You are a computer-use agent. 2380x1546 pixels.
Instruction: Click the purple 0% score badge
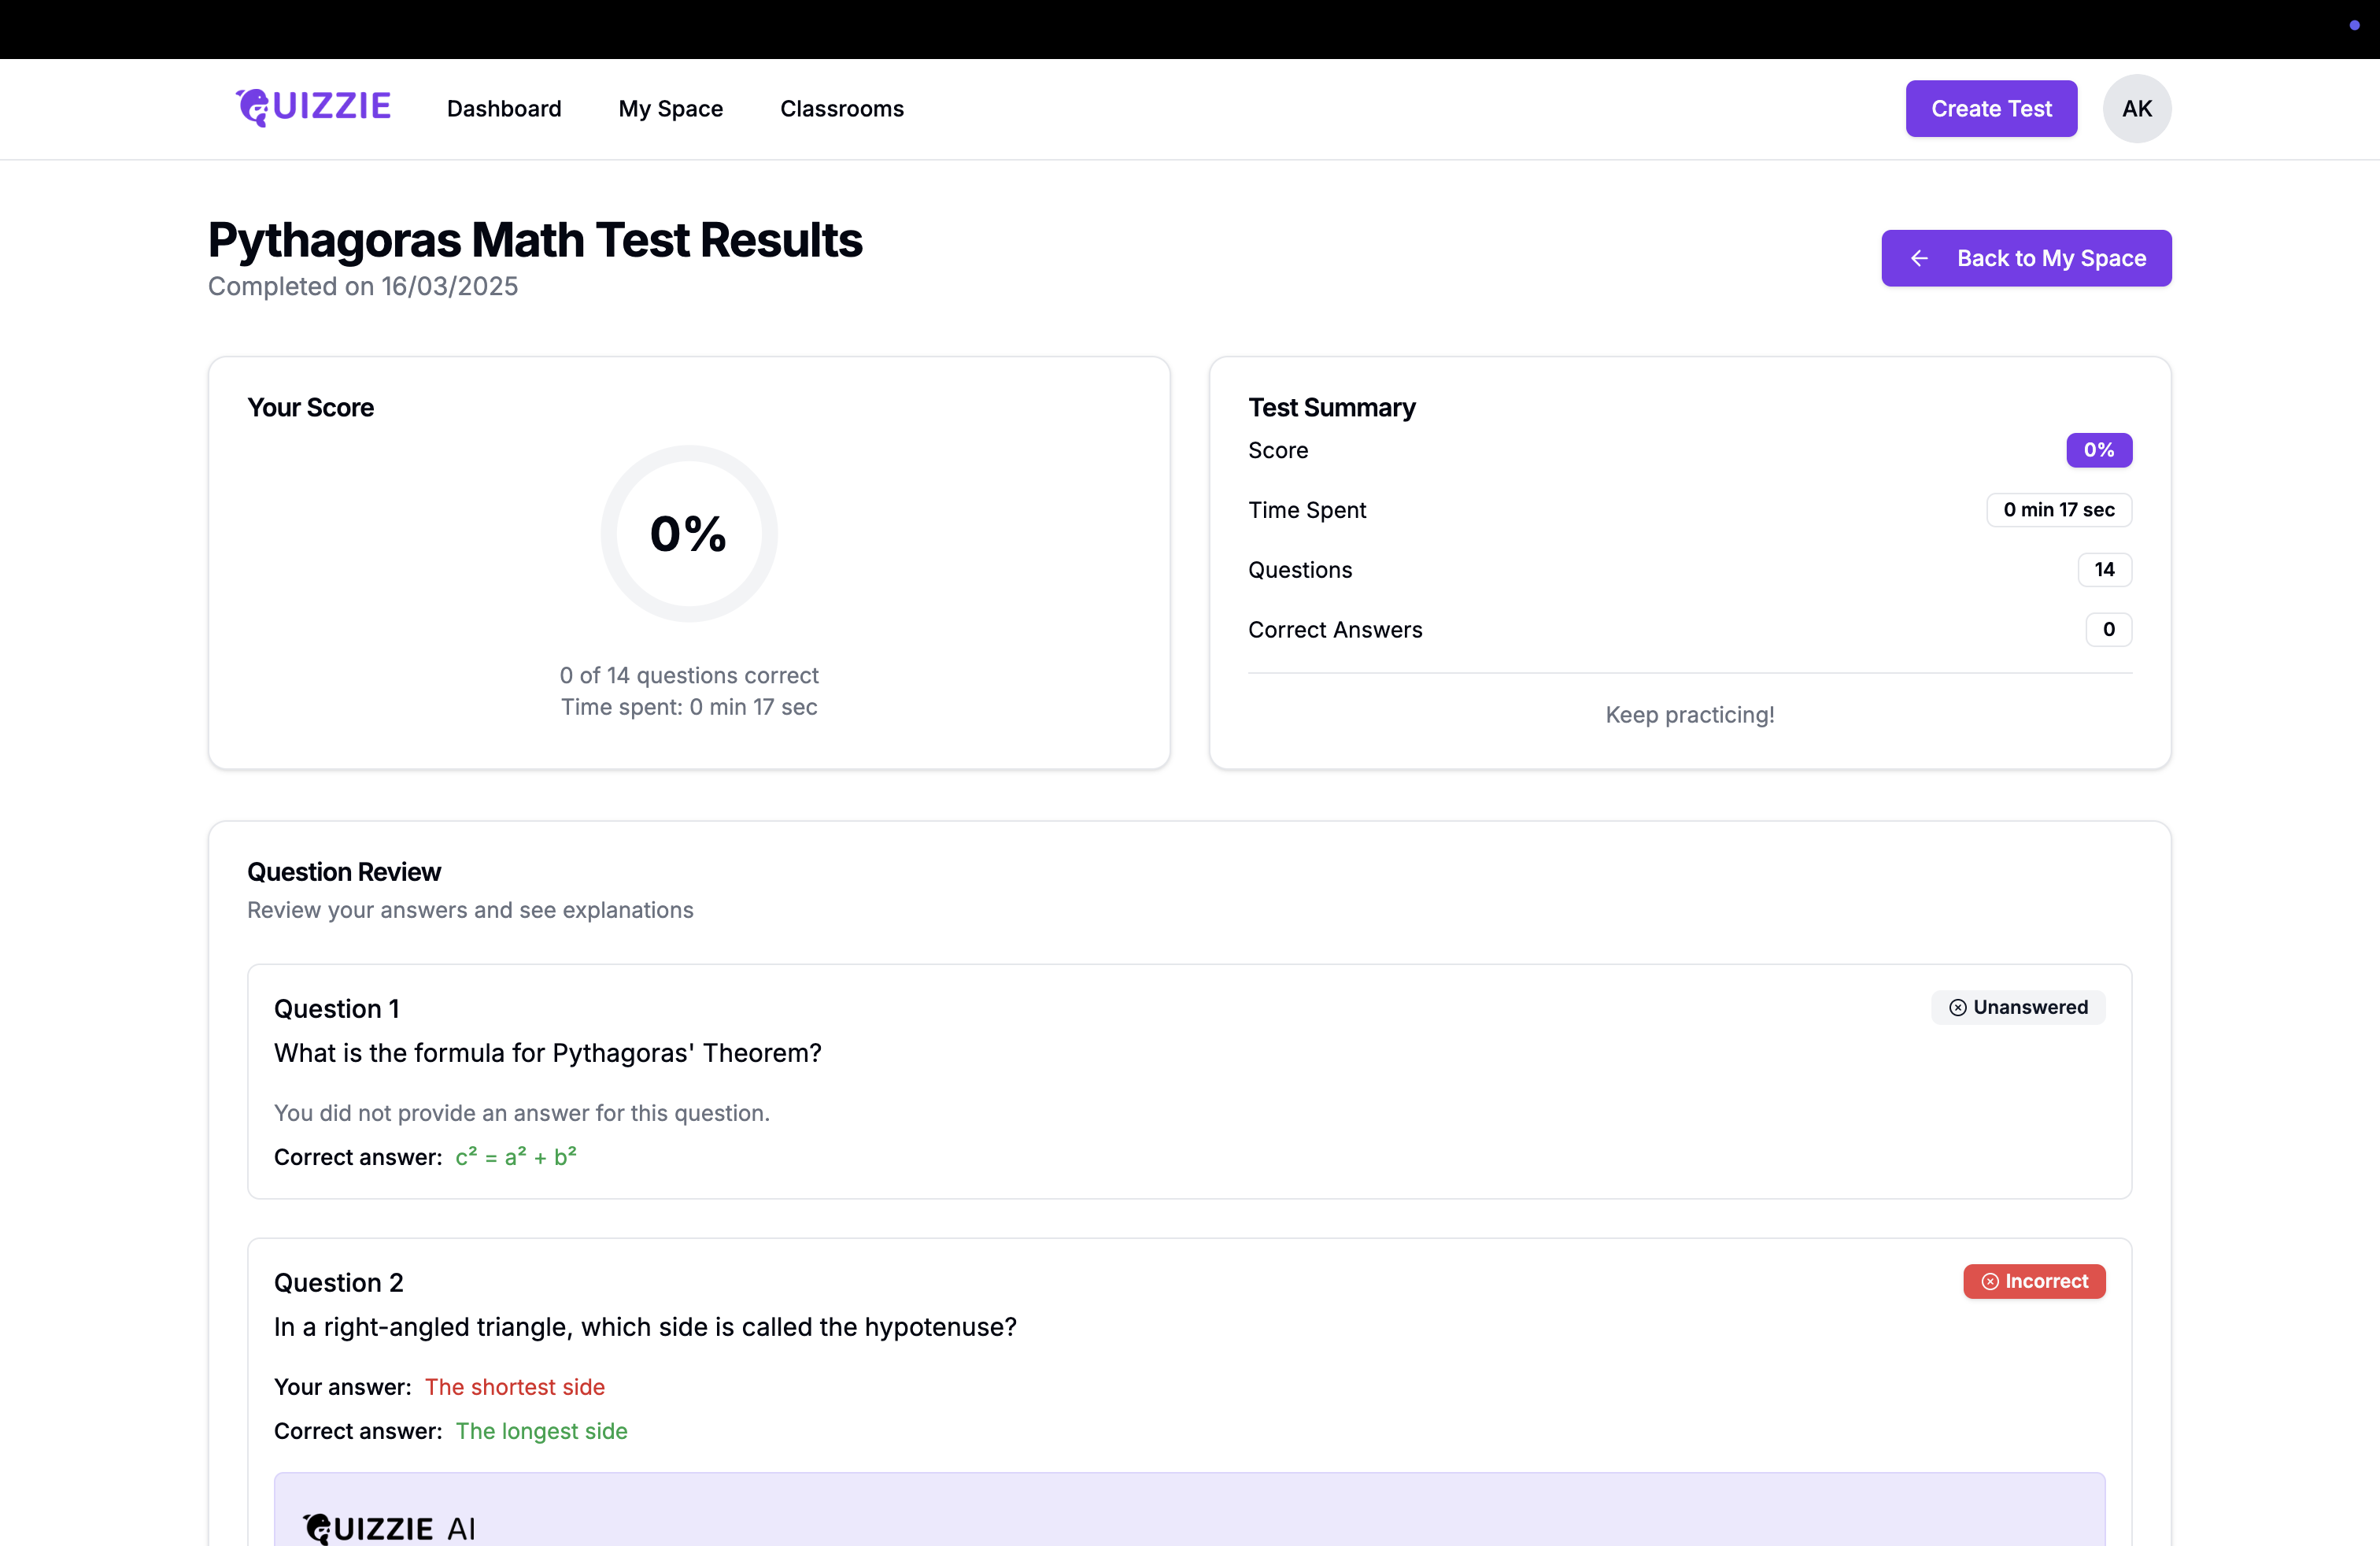pyautogui.click(x=2098, y=450)
